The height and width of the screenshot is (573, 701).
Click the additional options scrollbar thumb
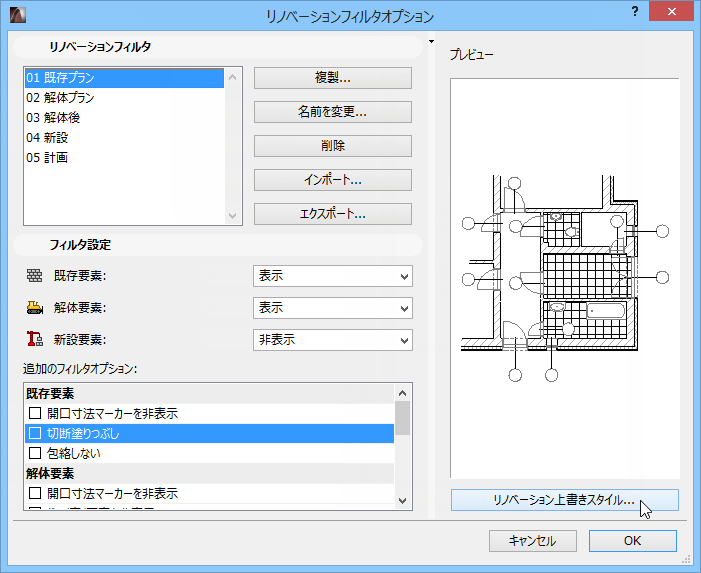click(x=402, y=418)
